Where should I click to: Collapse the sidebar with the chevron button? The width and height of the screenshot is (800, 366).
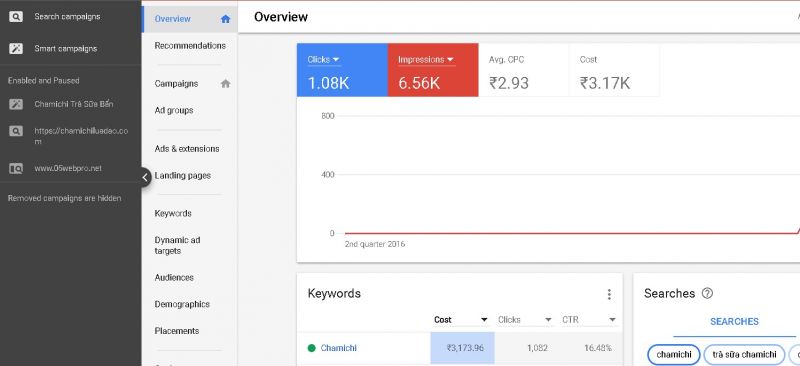point(144,178)
